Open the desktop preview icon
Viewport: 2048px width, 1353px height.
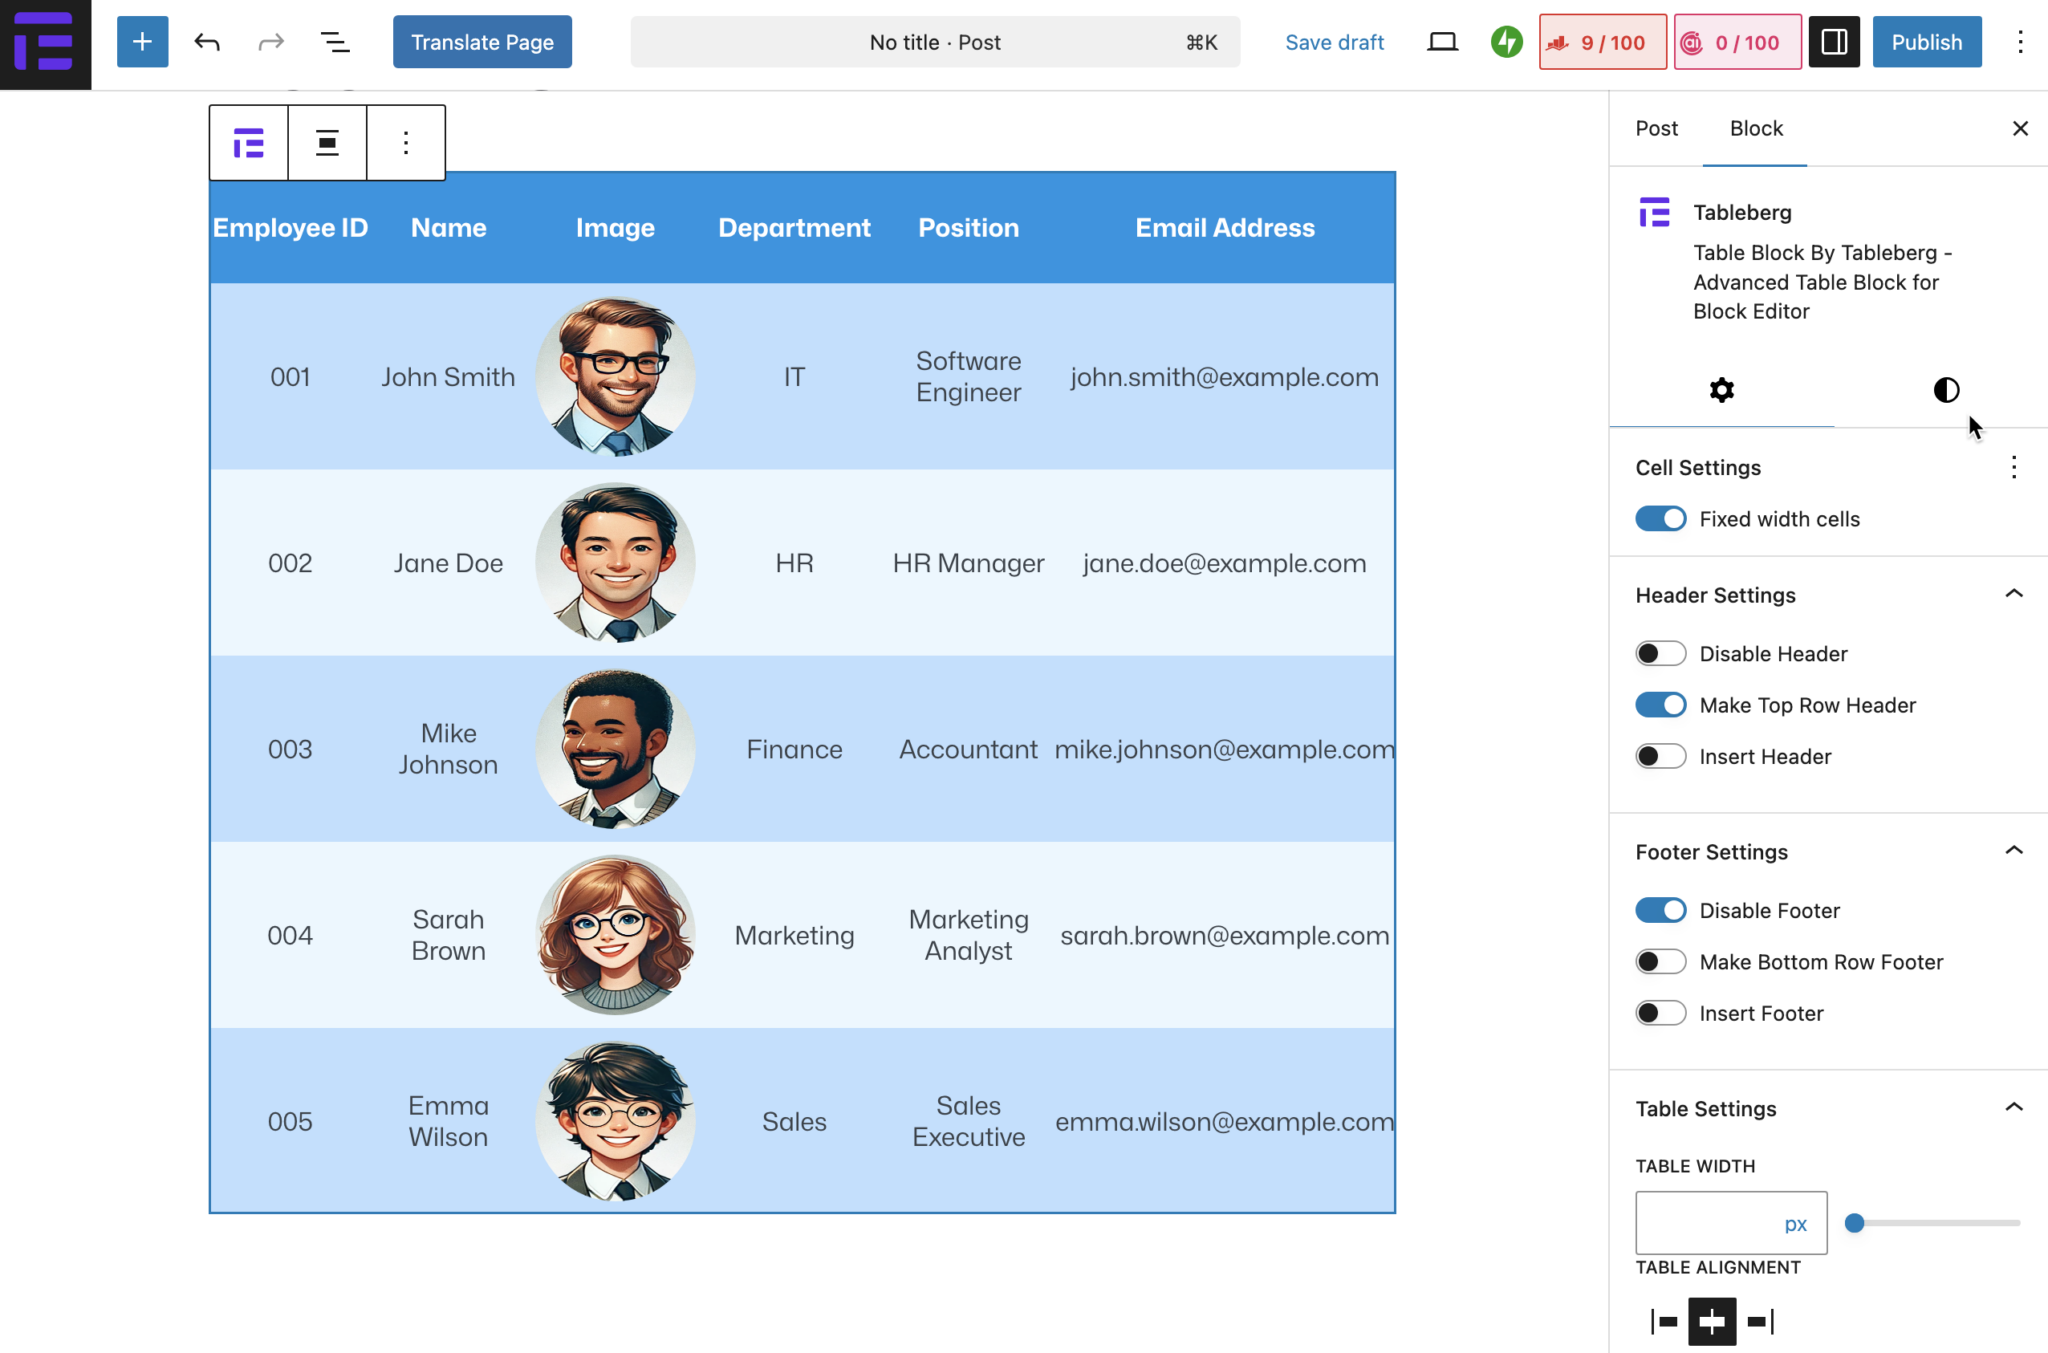pyautogui.click(x=1442, y=41)
